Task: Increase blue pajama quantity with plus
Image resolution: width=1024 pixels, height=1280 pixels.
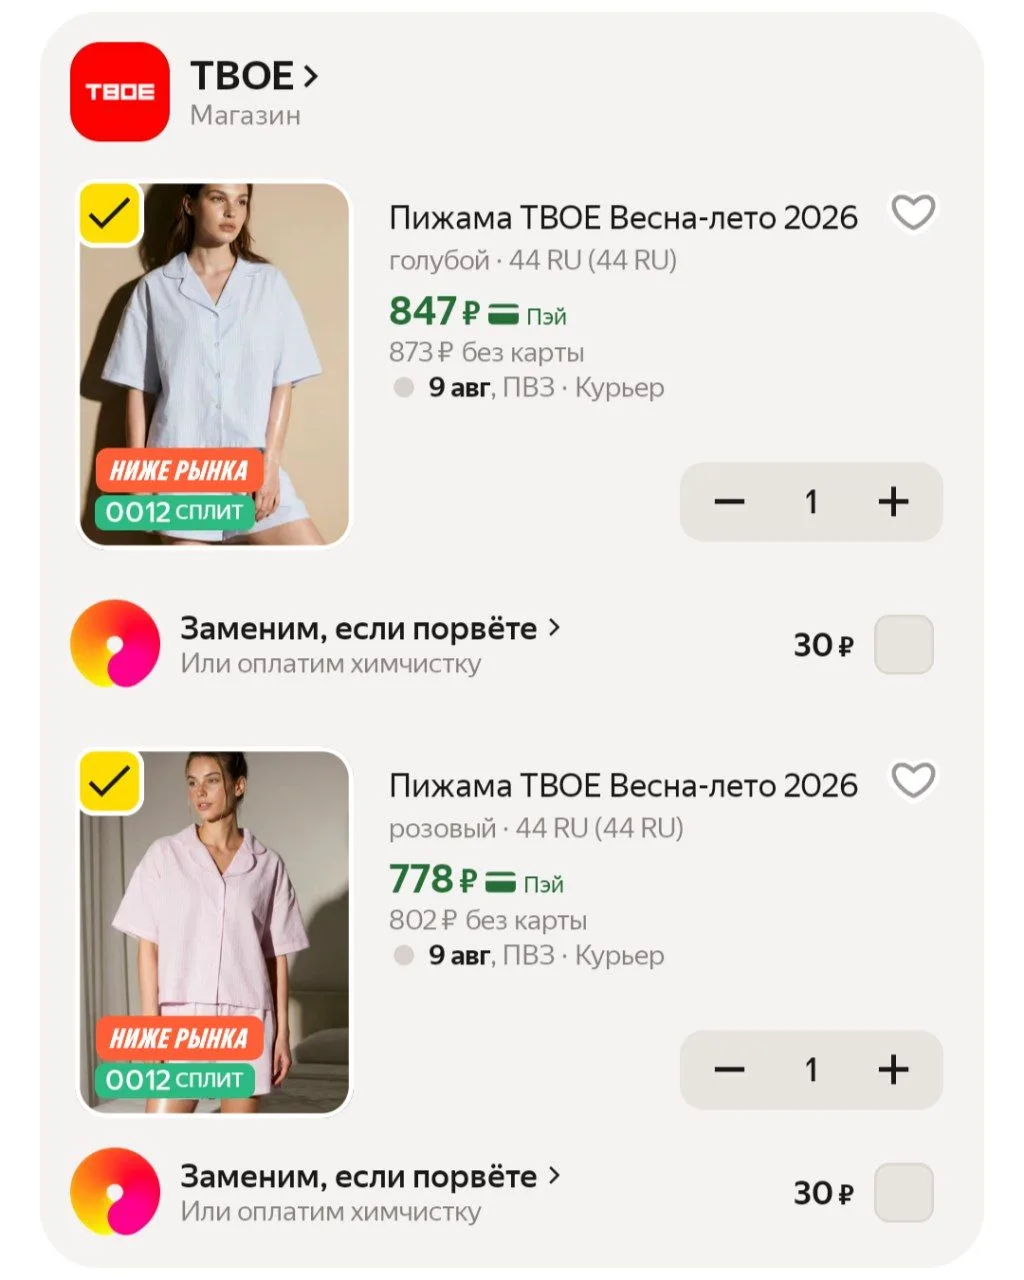Action: pyautogui.click(x=893, y=502)
